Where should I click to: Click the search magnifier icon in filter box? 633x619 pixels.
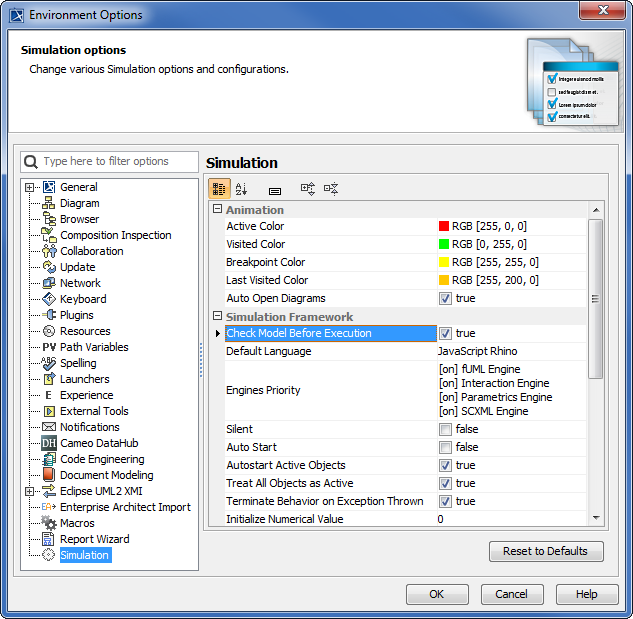[x=31, y=162]
